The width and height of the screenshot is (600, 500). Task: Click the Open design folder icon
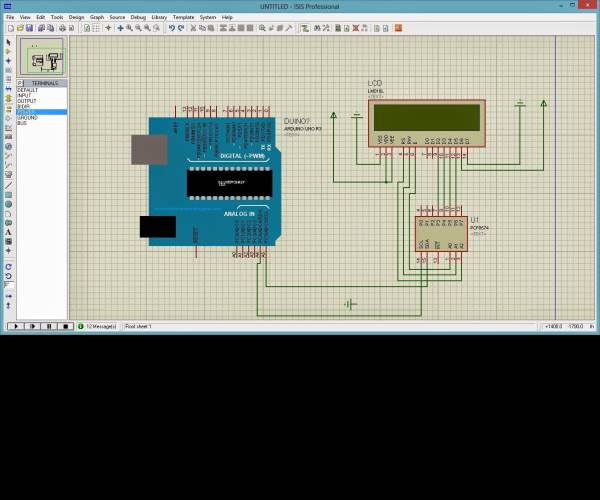(20, 28)
